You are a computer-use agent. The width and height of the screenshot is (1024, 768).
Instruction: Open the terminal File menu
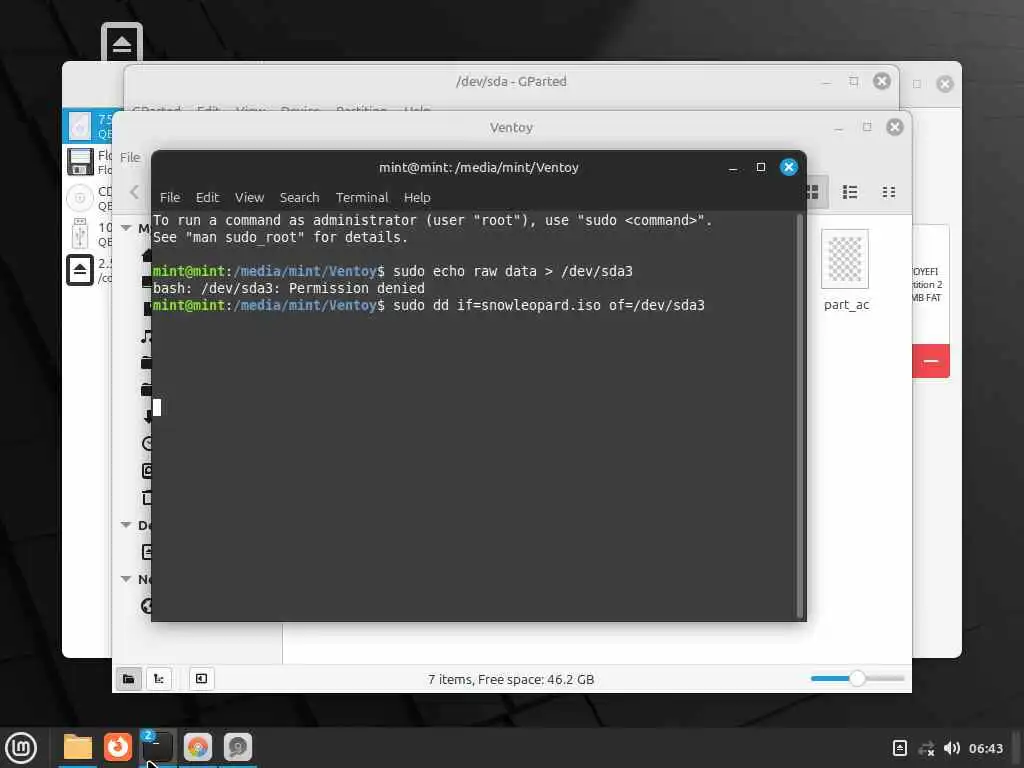[x=170, y=197]
